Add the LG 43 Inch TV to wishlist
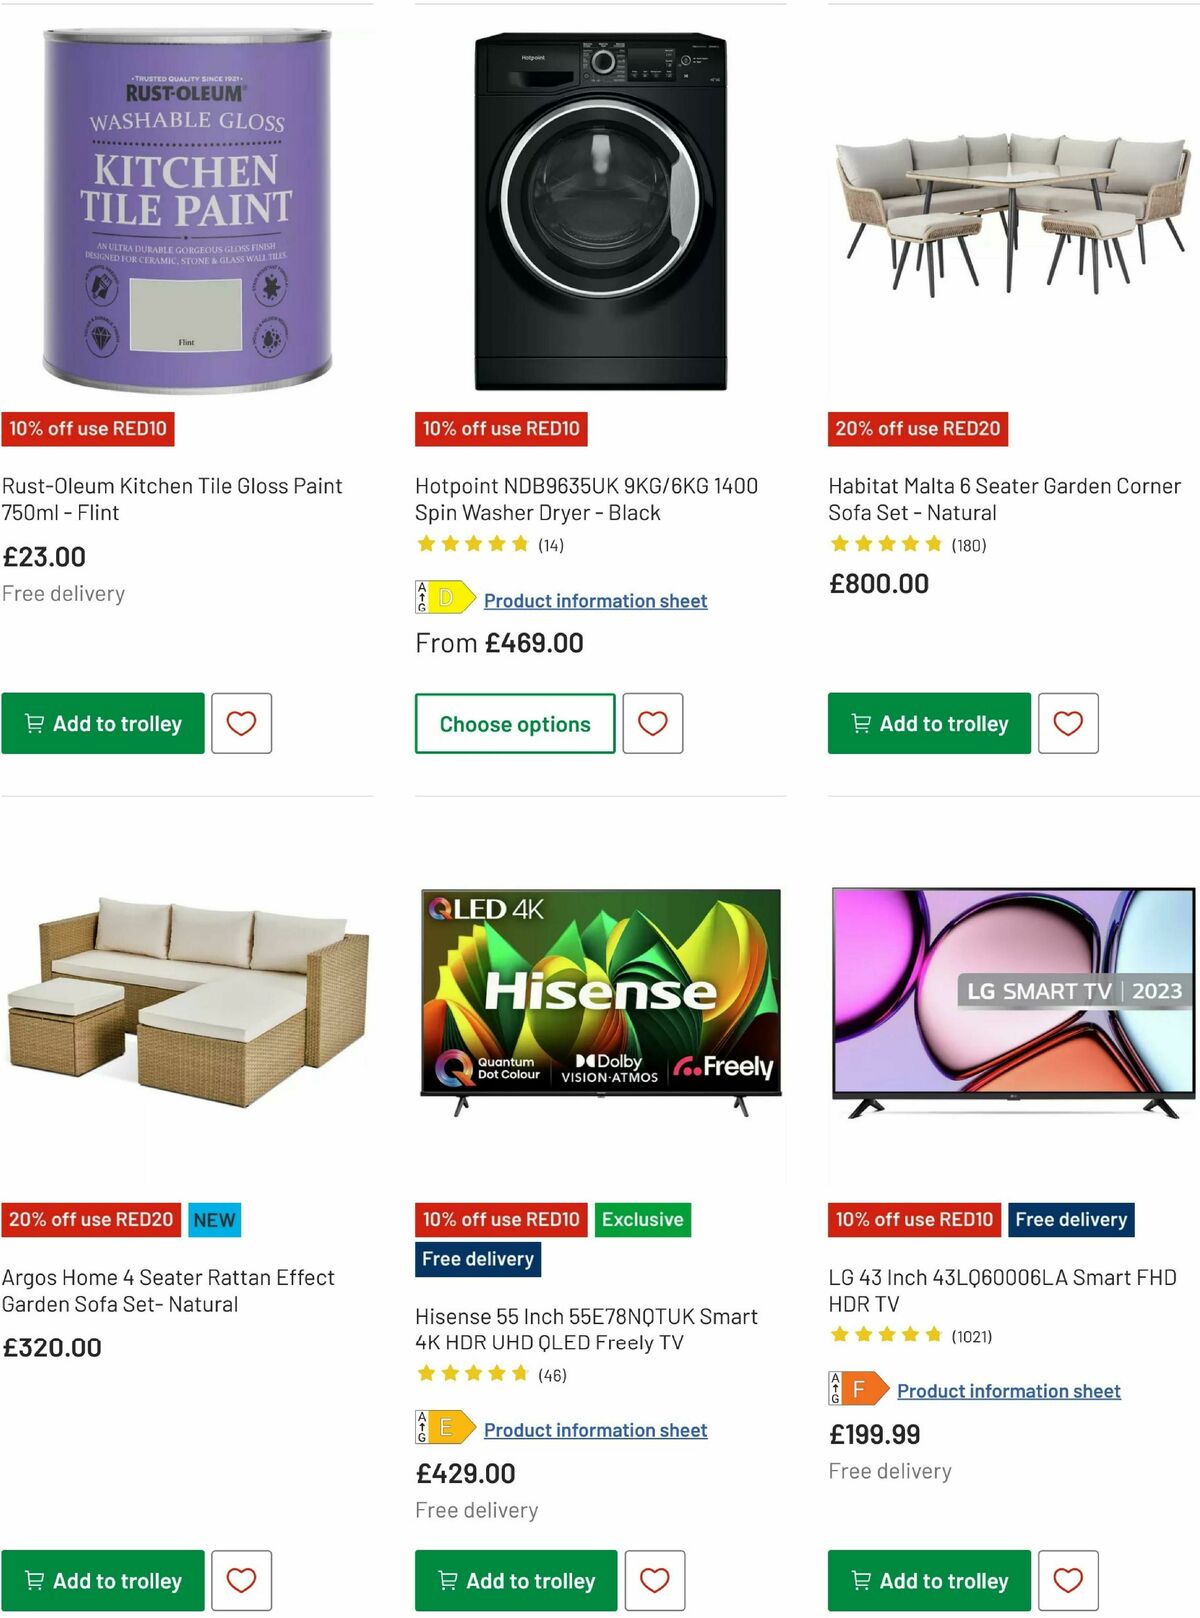Screen dimensions: 1200x1618 [1068, 1580]
